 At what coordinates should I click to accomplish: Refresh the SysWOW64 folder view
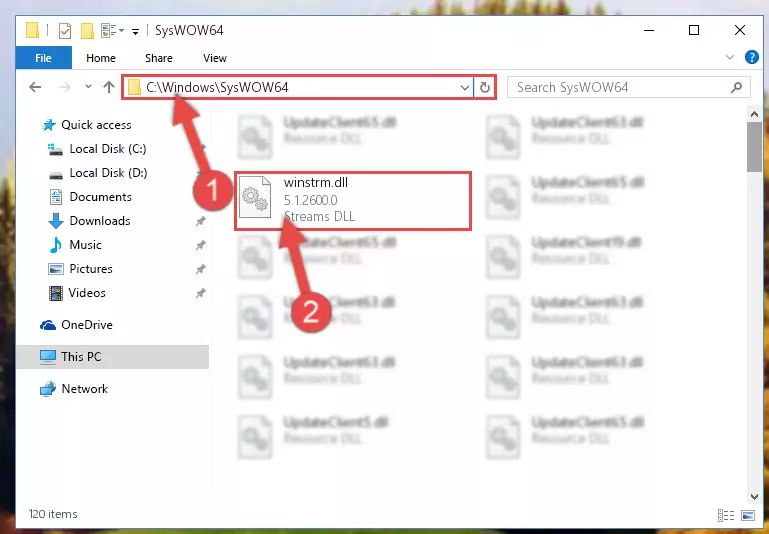[x=485, y=87]
